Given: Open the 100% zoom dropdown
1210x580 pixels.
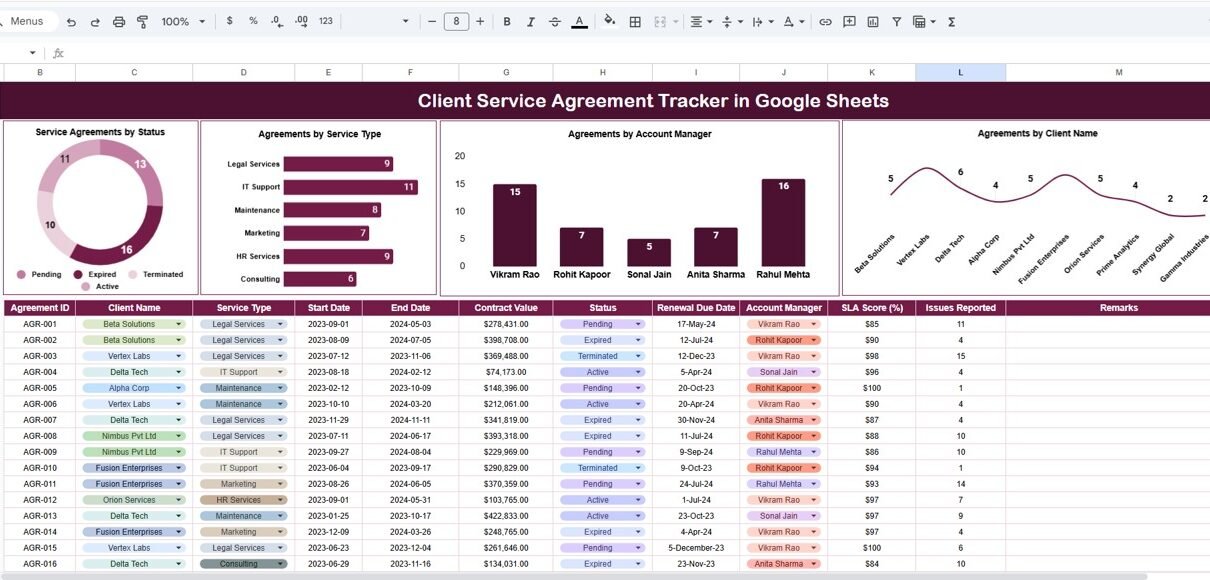Looking at the screenshot, I should 183,21.
